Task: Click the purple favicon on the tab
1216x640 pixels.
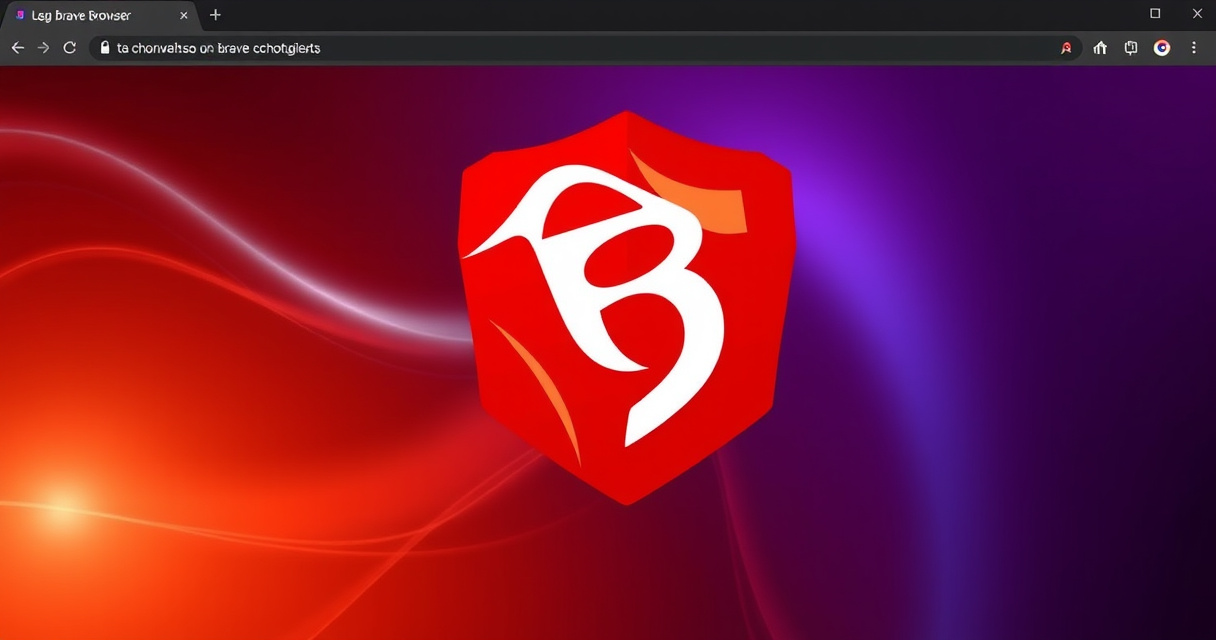Action: (20, 16)
